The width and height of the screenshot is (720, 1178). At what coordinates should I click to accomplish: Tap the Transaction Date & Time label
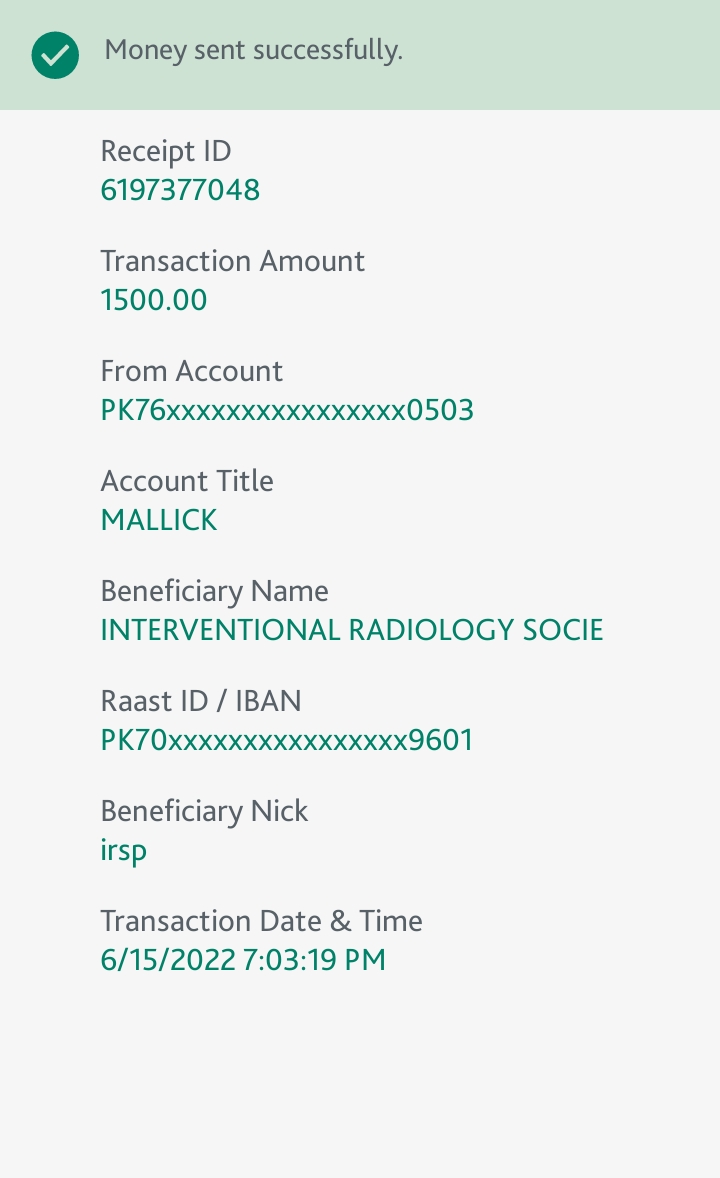coord(261,921)
